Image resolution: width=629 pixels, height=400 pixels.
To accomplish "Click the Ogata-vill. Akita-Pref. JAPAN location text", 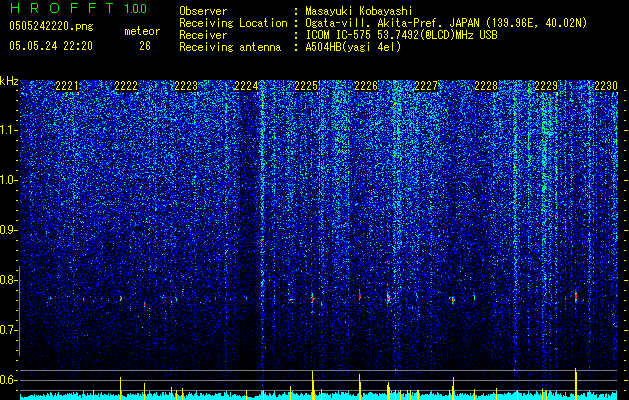I will click(x=446, y=23).
